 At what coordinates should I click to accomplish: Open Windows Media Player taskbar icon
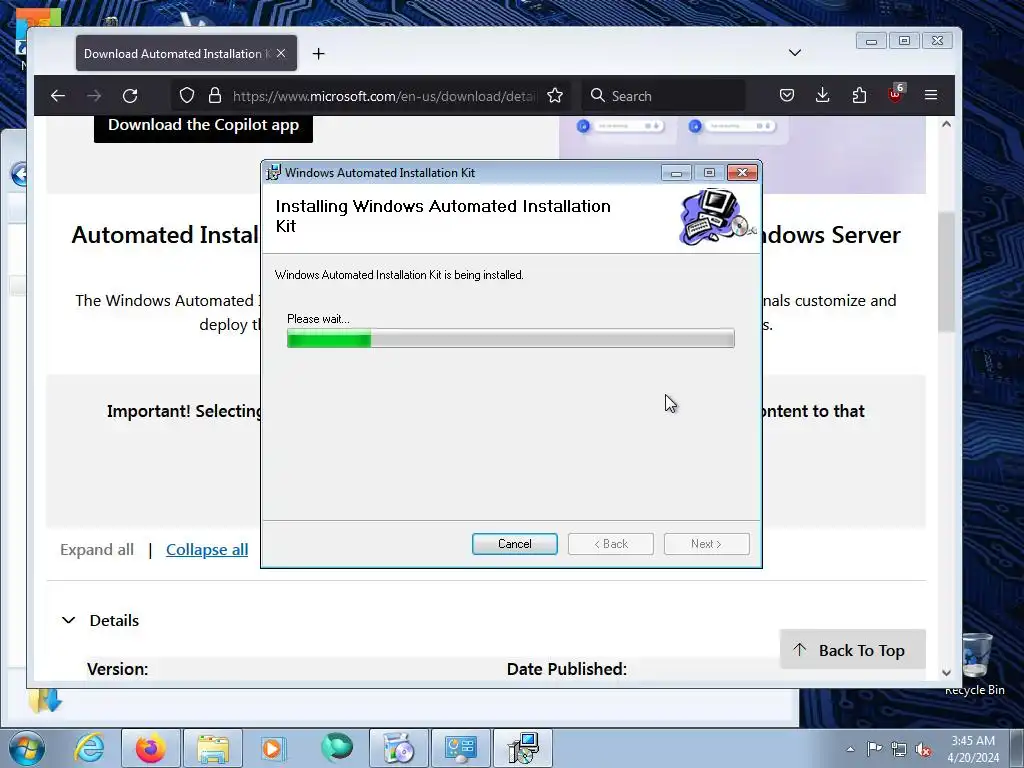(x=273, y=748)
